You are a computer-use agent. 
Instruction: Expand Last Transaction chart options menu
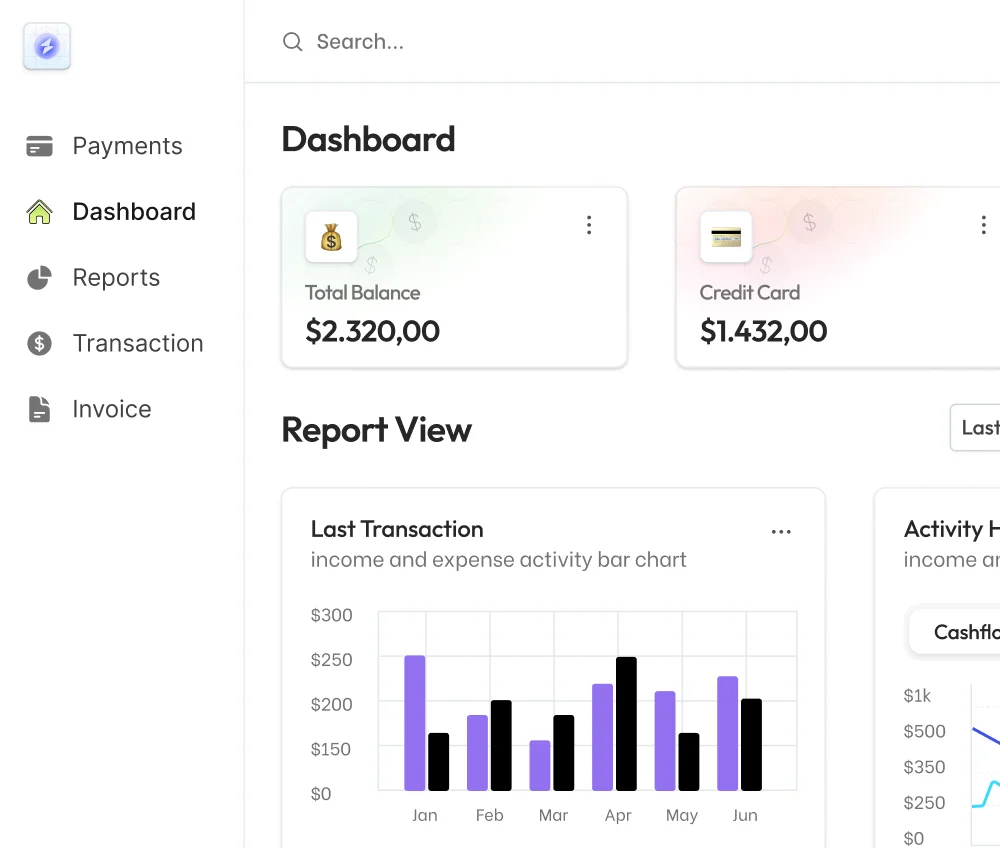coord(781,532)
